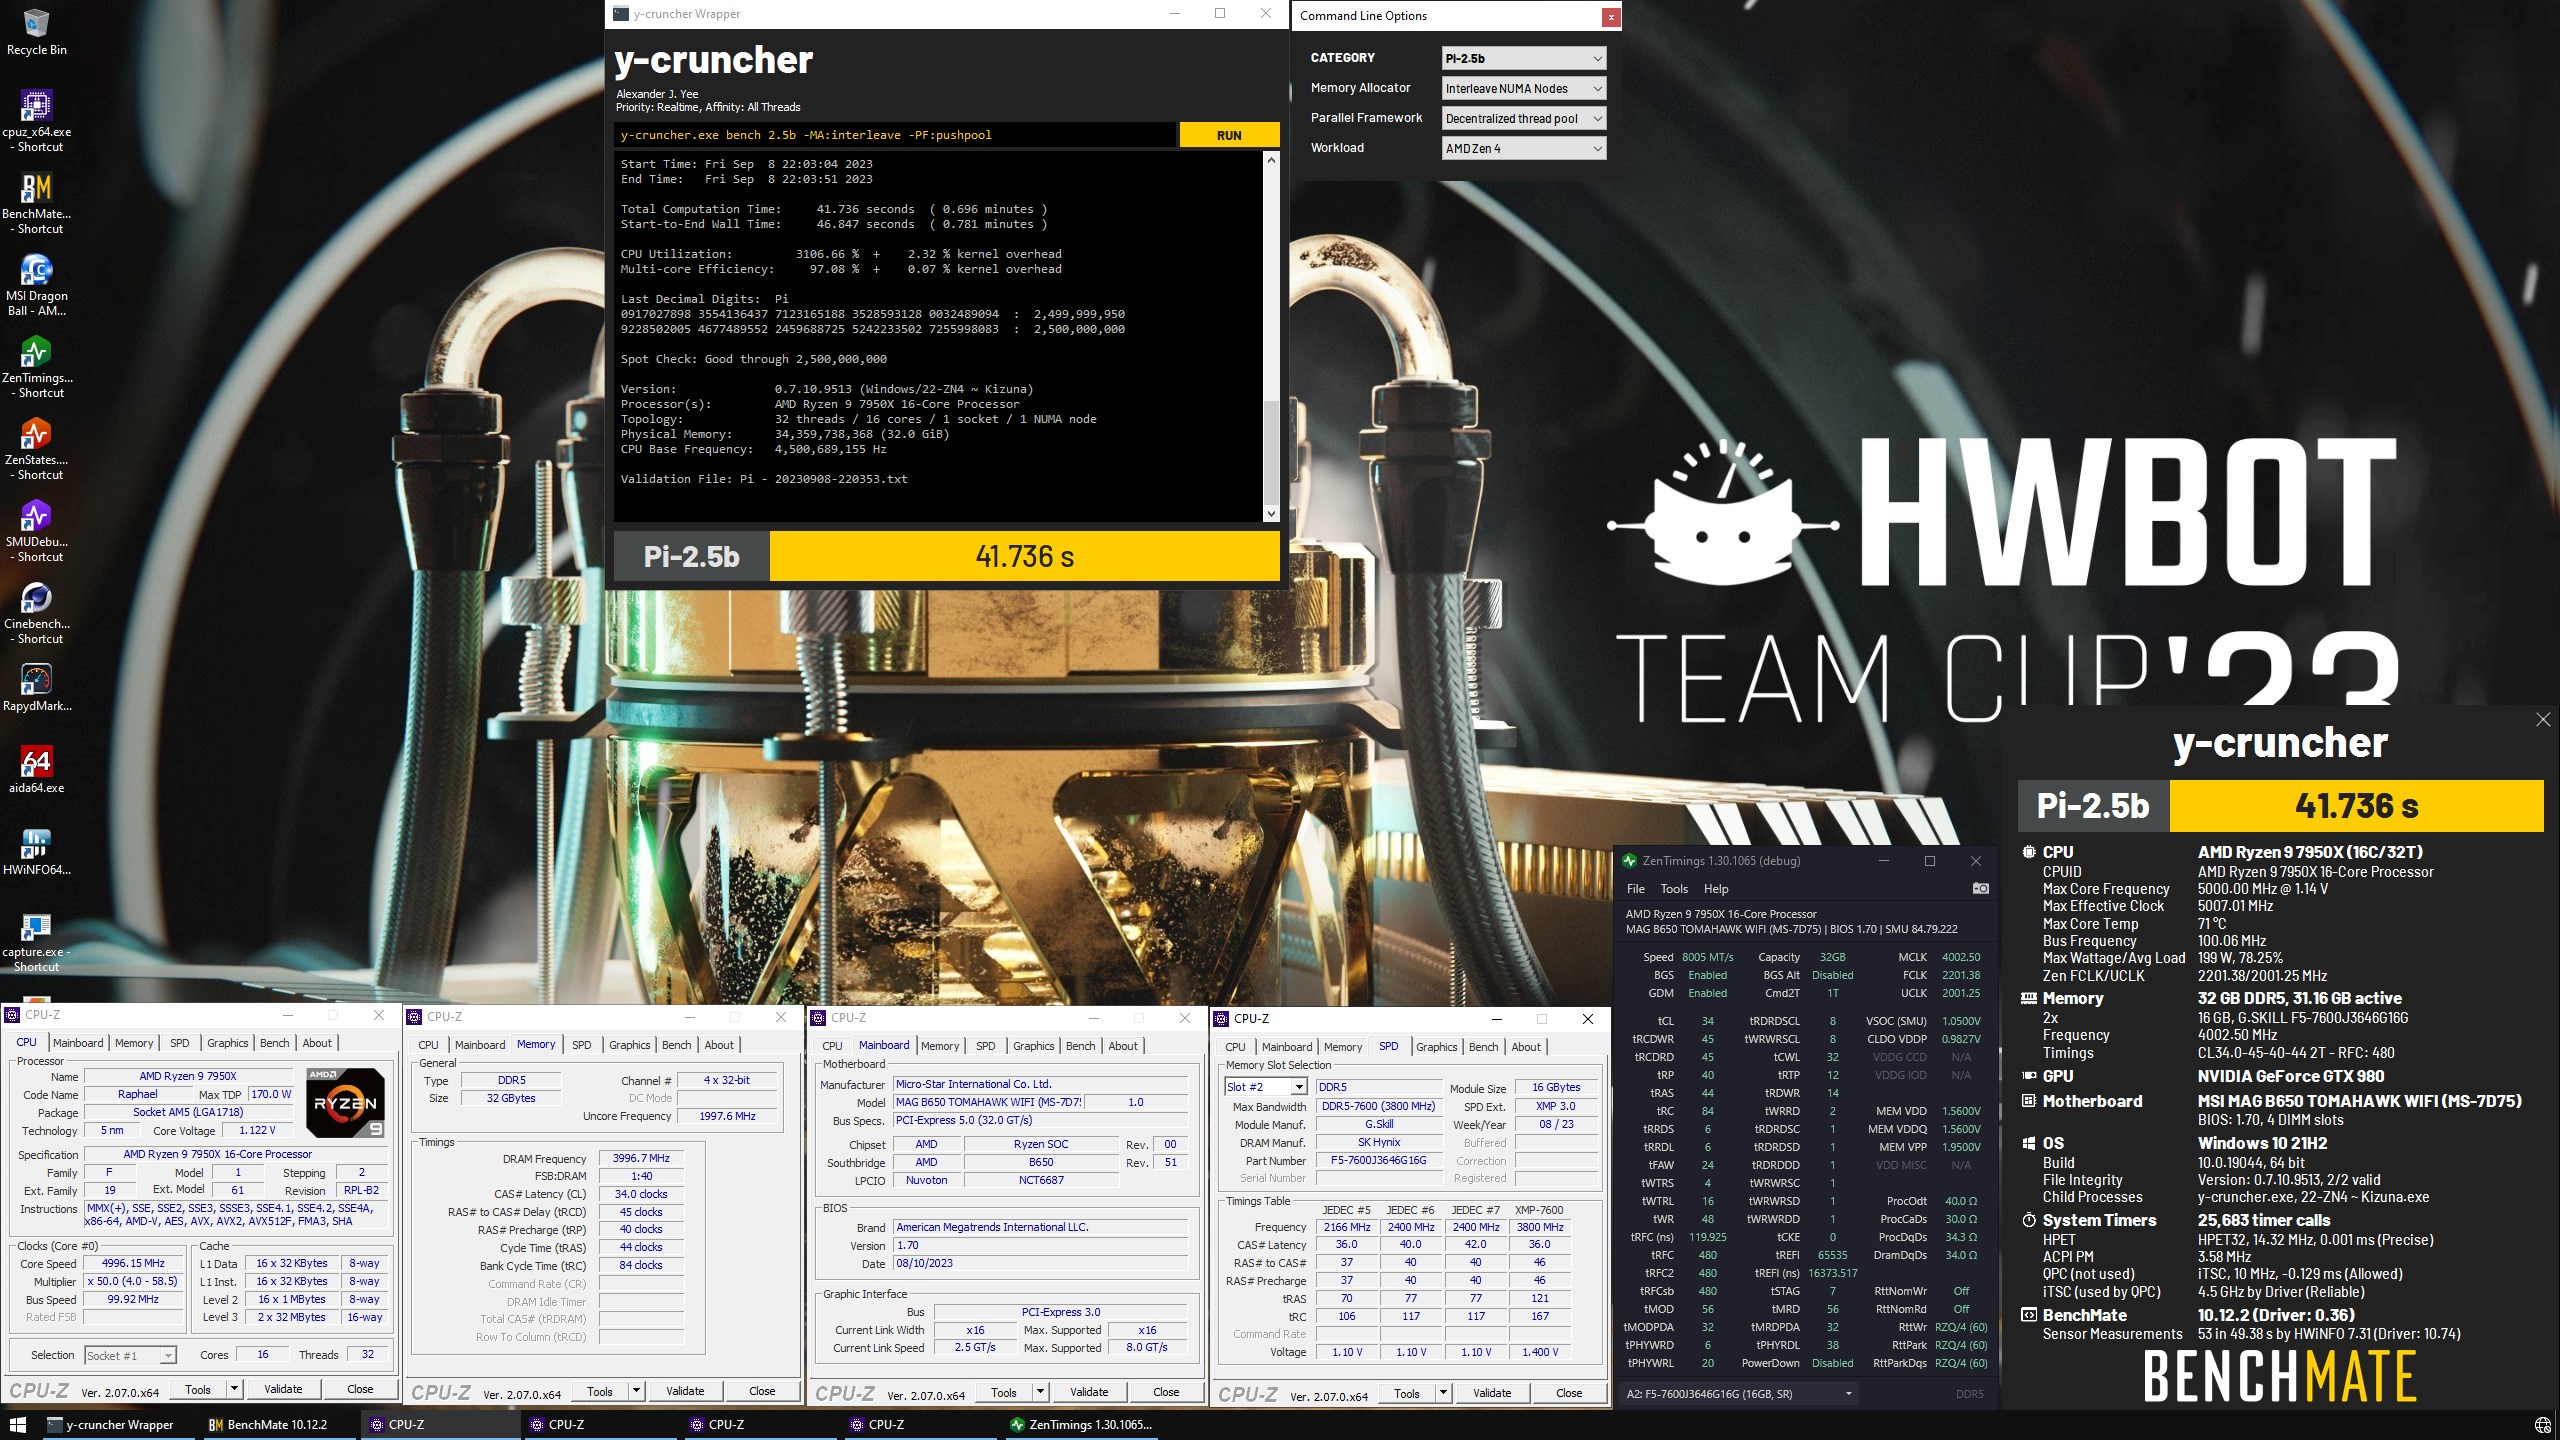Click the 41.736 s result bar in wrapper

point(1024,556)
